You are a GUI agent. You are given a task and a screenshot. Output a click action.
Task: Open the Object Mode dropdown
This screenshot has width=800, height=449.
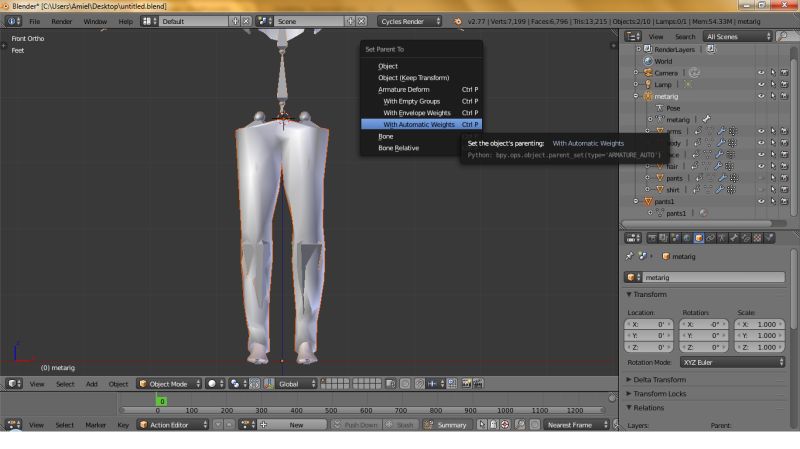pos(169,384)
